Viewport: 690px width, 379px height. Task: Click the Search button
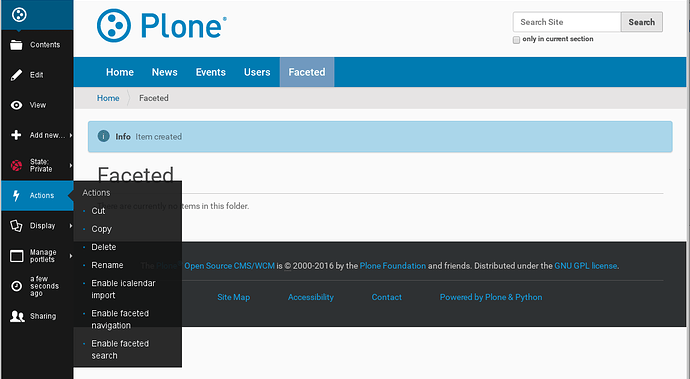pyautogui.click(x=641, y=22)
